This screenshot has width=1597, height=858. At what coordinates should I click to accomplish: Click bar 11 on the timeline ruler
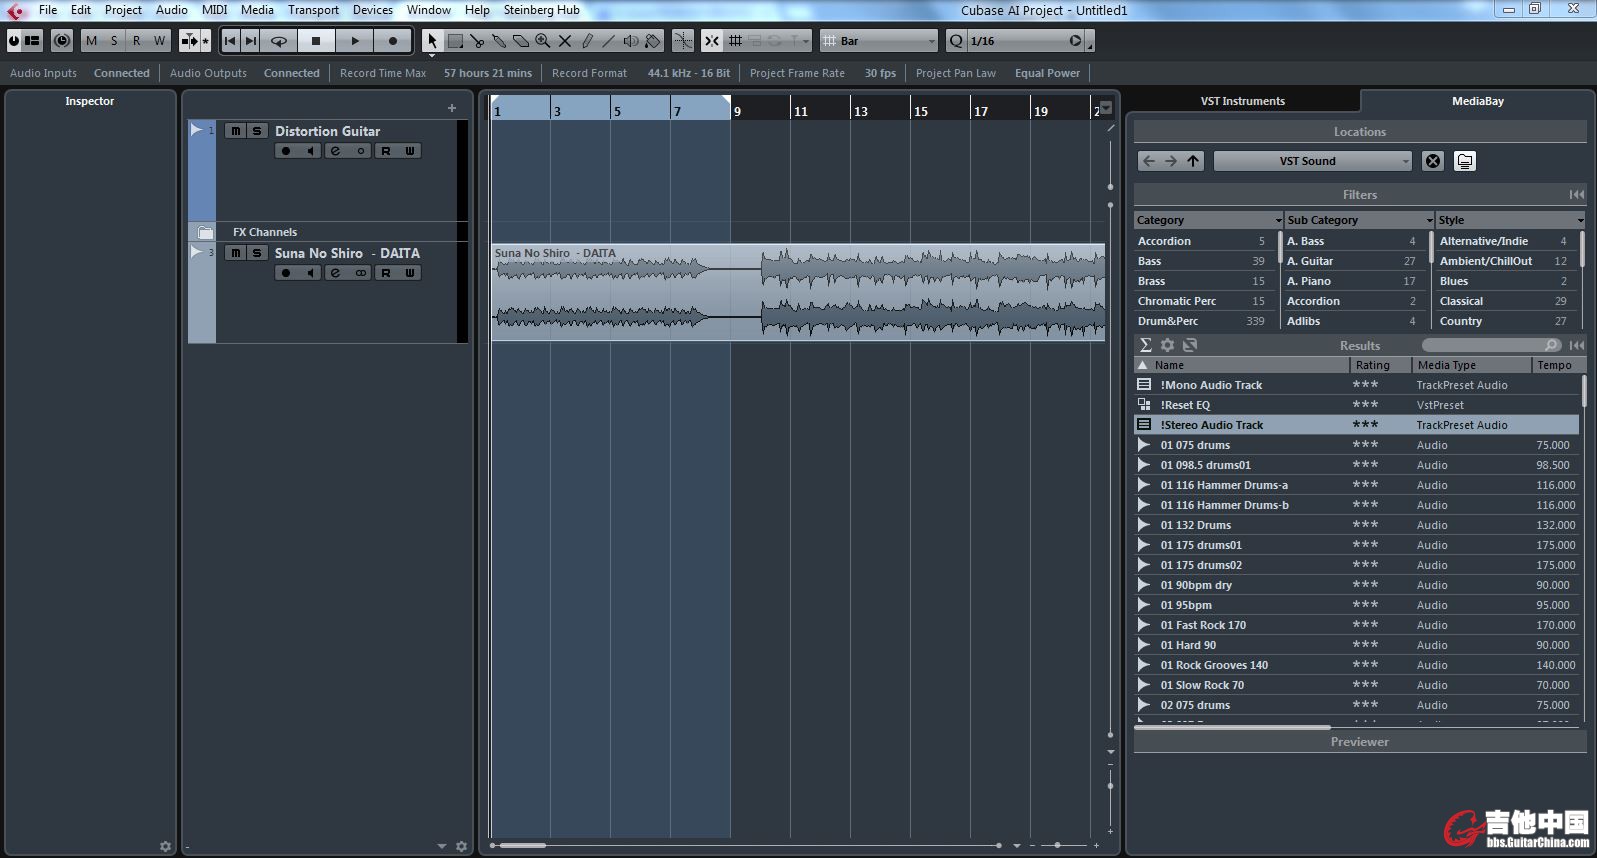[x=801, y=111]
